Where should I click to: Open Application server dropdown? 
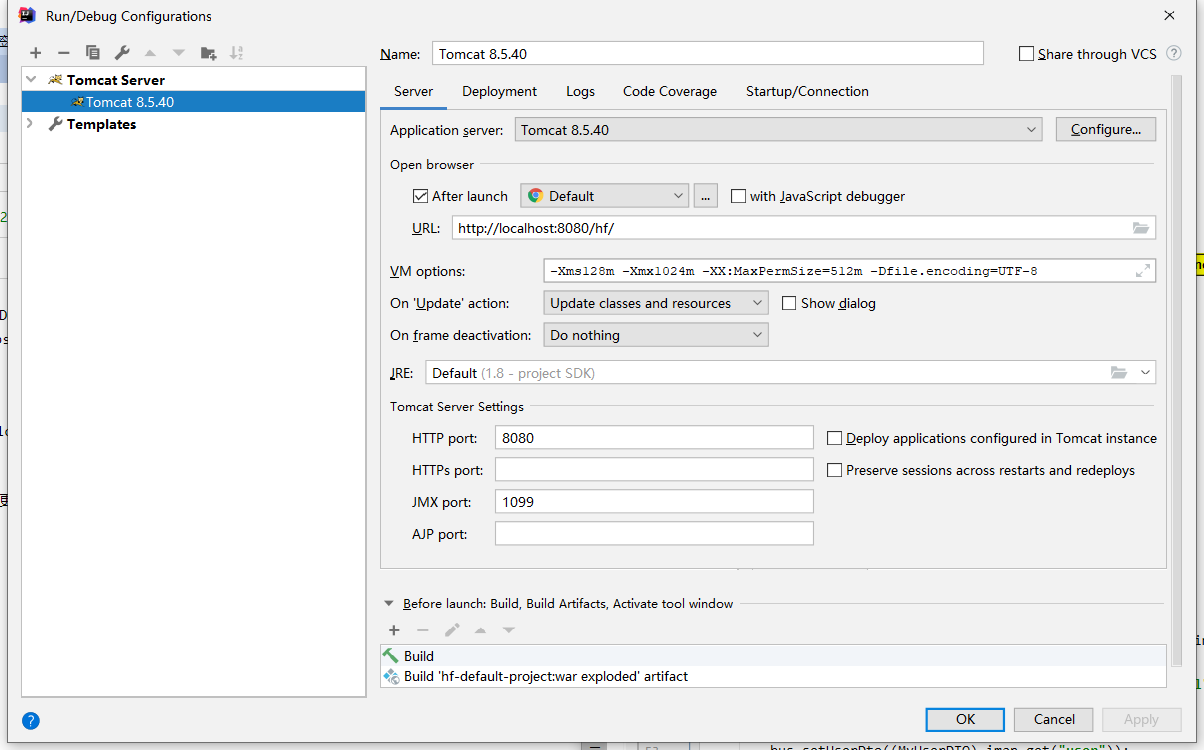coord(779,130)
